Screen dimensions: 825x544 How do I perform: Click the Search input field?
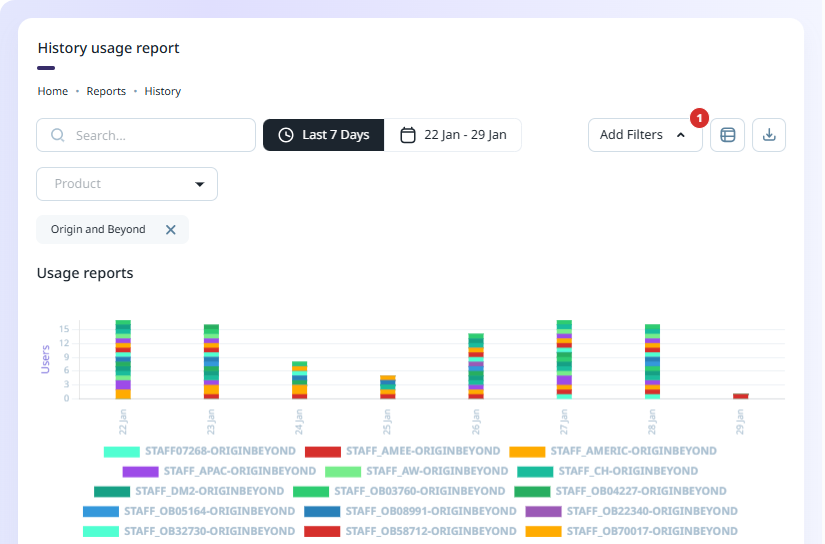click(146, 135)
